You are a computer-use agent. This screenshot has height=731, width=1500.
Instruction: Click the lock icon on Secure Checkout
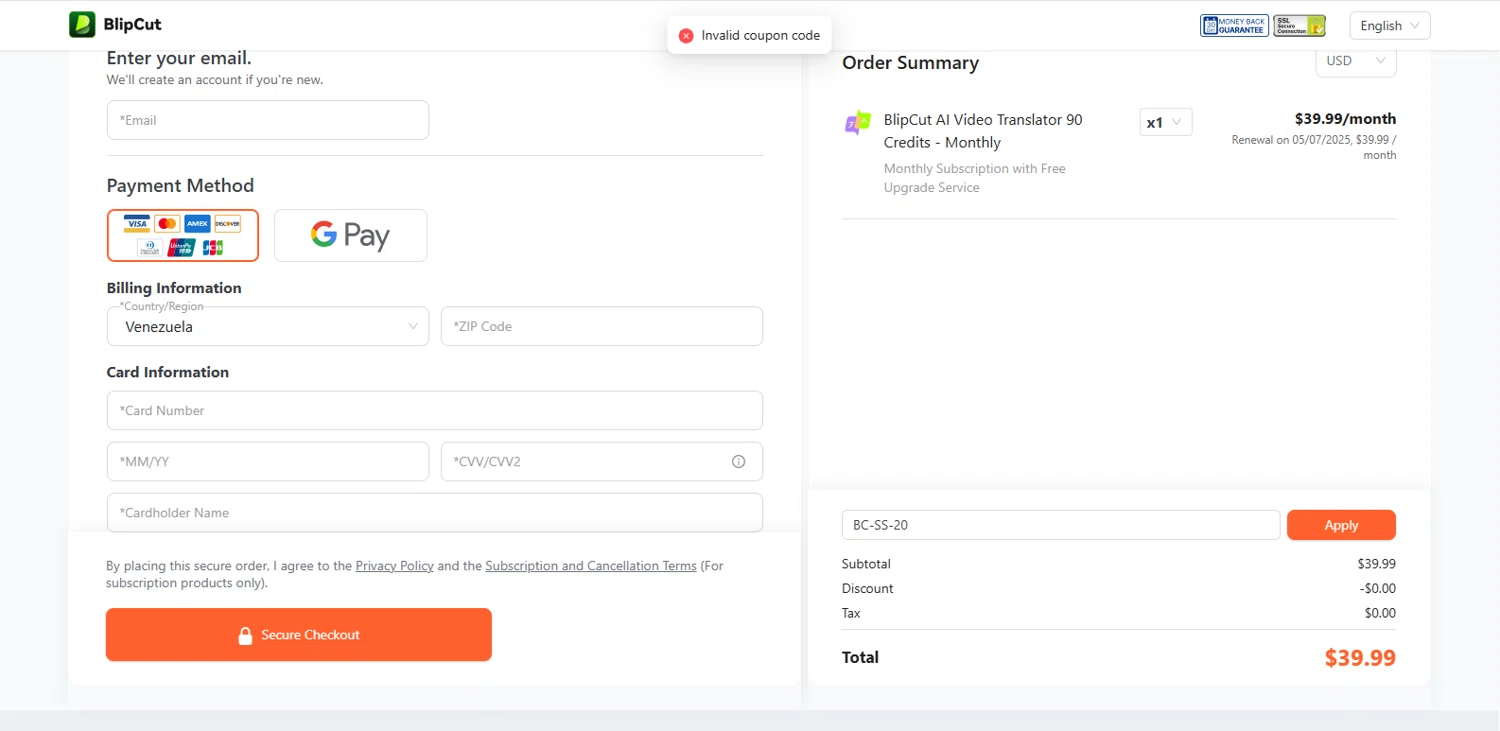pos(245,635)
